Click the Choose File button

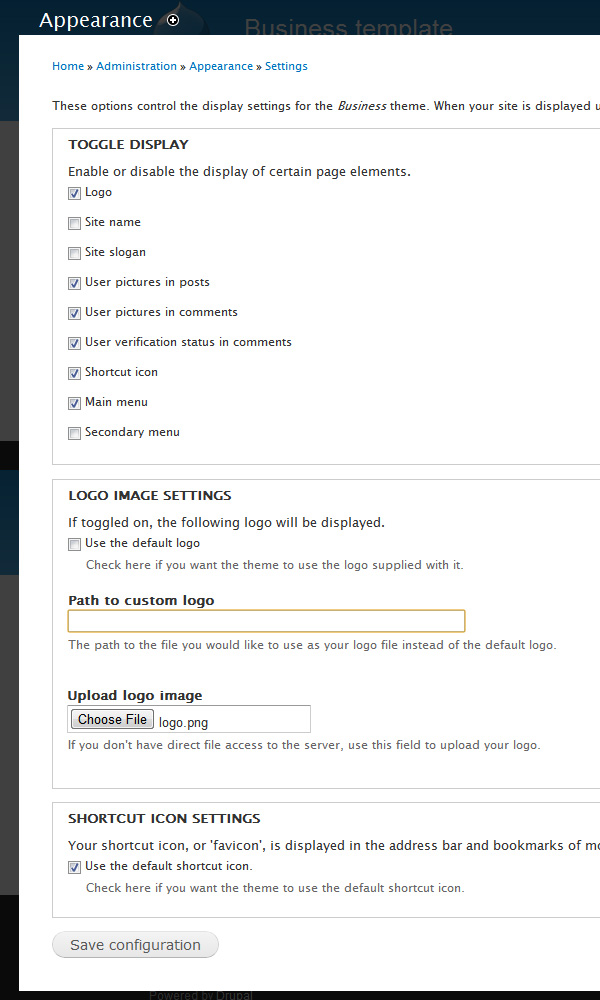112,719
